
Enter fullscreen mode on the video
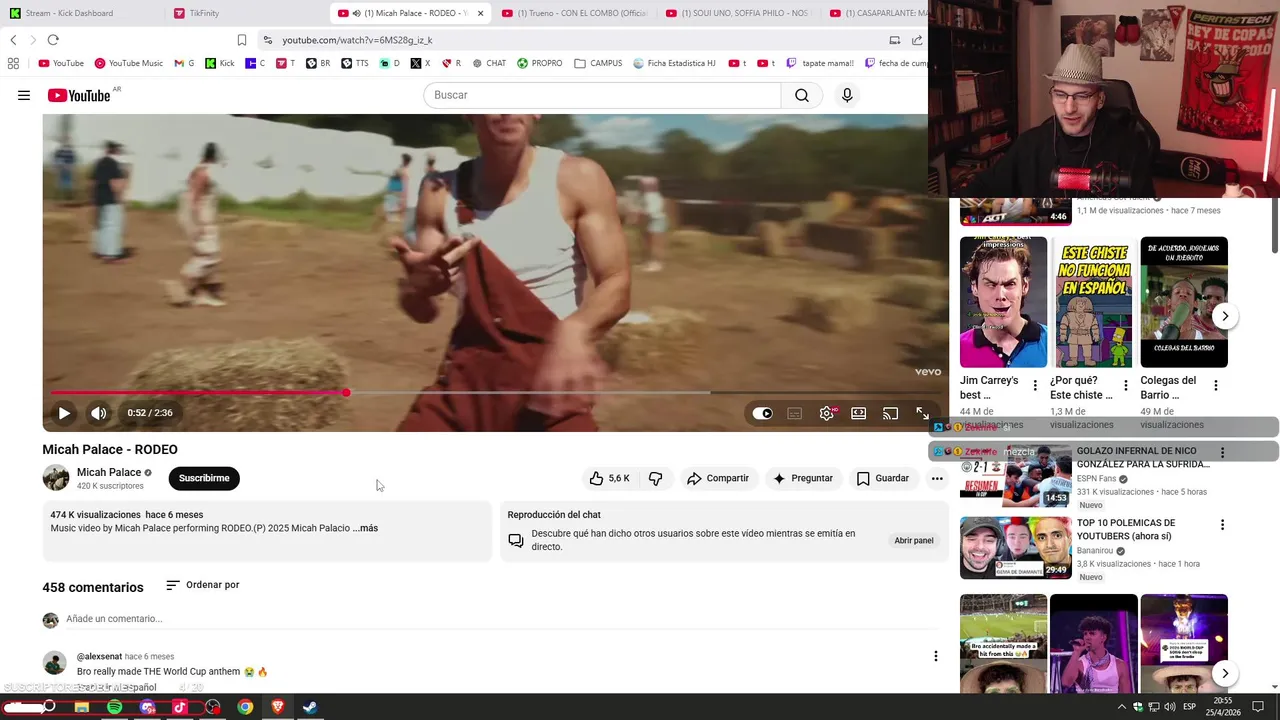922,413
